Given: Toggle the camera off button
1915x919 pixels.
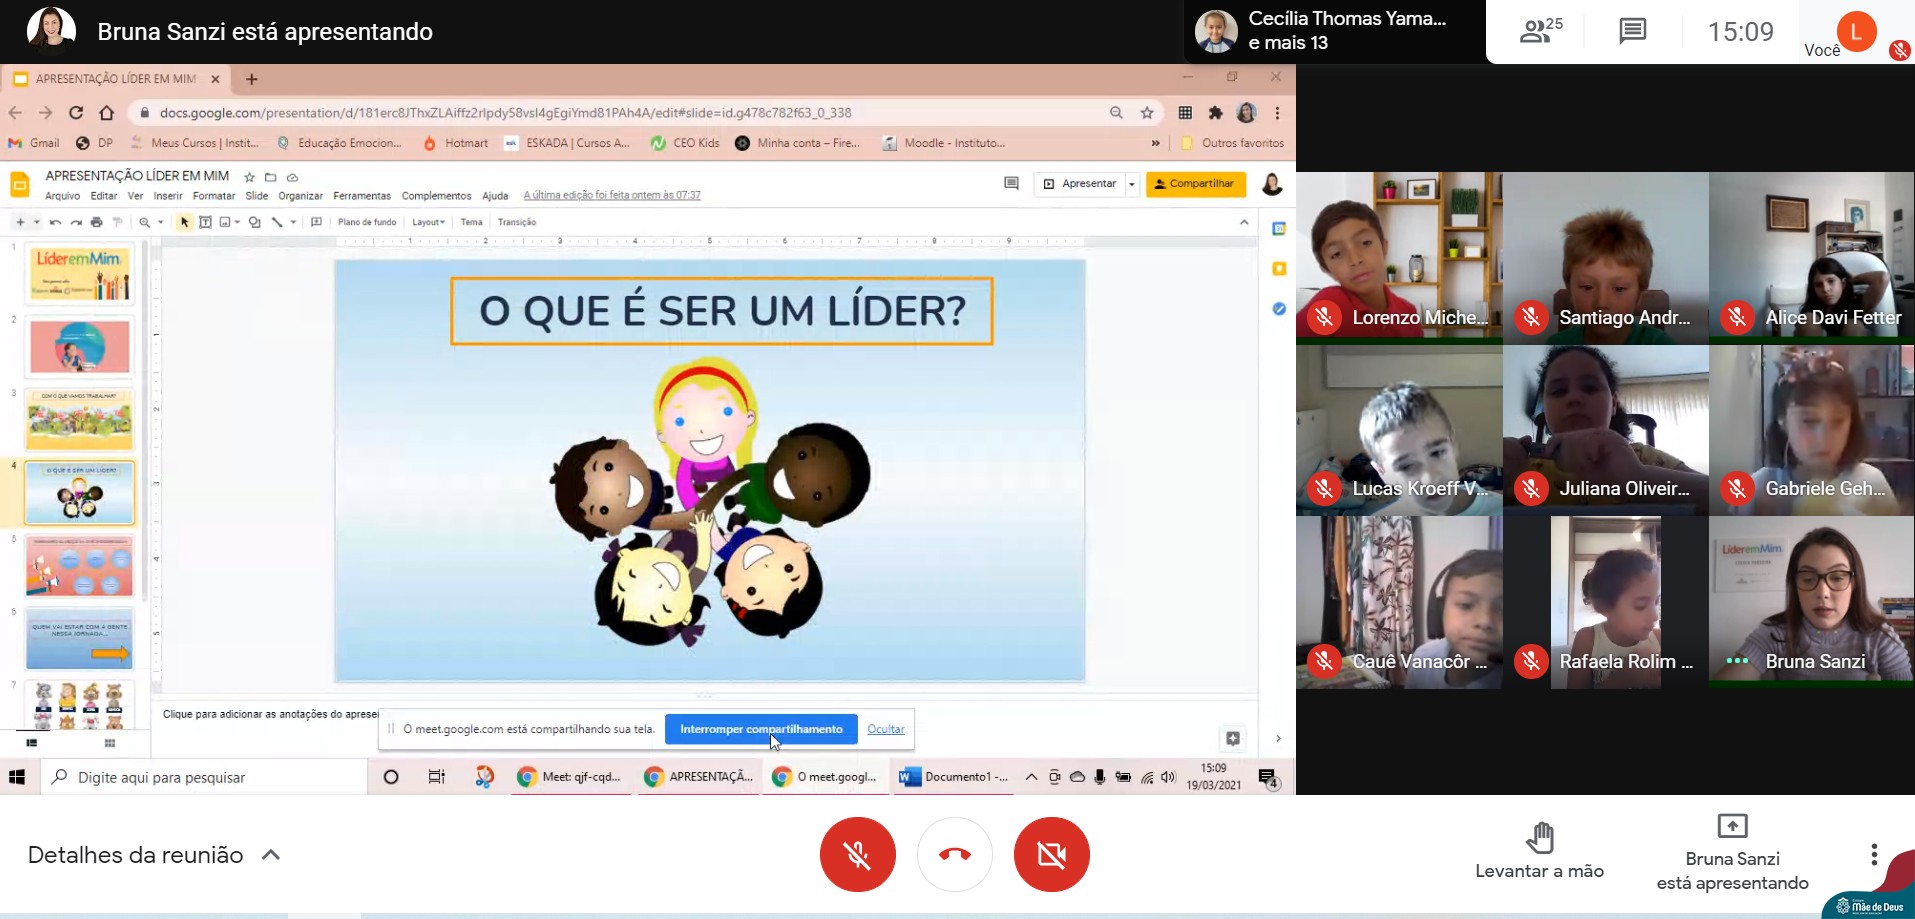Looking at the screenshot, I should pos(1051,854).
